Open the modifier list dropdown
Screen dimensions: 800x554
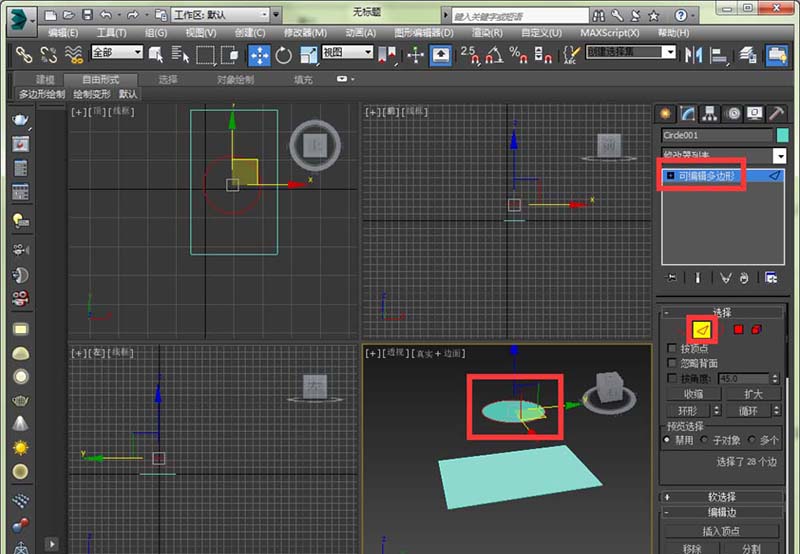pos(779,156)
